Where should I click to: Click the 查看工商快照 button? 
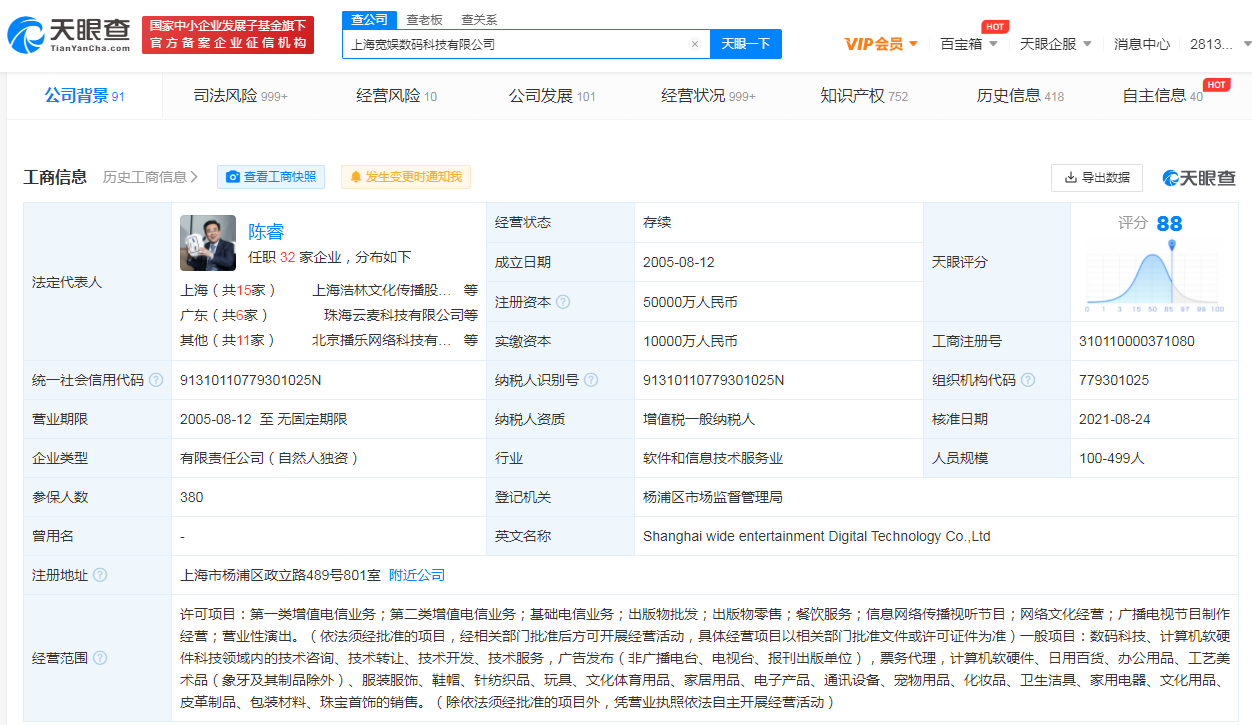pos(271,177)
